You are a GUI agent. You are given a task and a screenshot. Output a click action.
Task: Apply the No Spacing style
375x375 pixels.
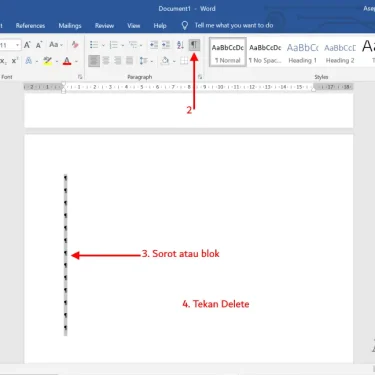coord(265,53)
